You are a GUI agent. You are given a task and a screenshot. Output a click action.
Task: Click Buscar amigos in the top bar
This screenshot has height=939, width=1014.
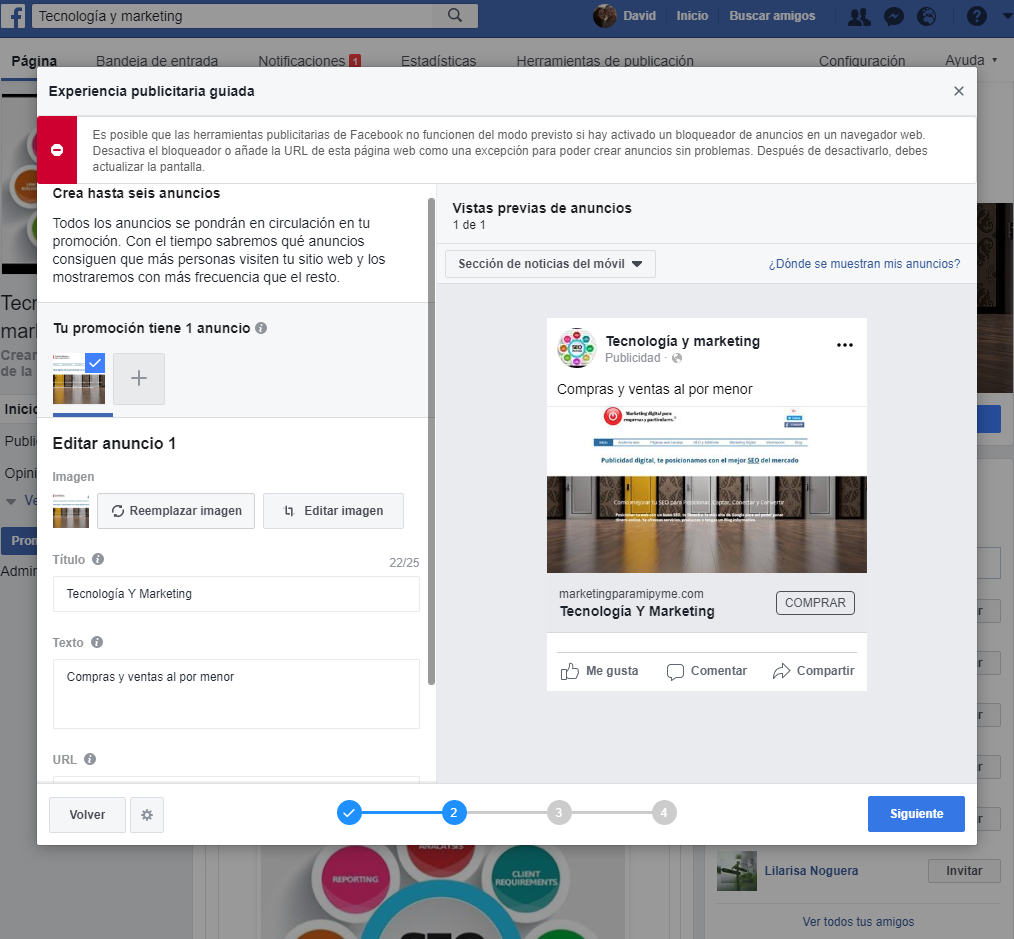pyautogui.click(x=772, y=16)
